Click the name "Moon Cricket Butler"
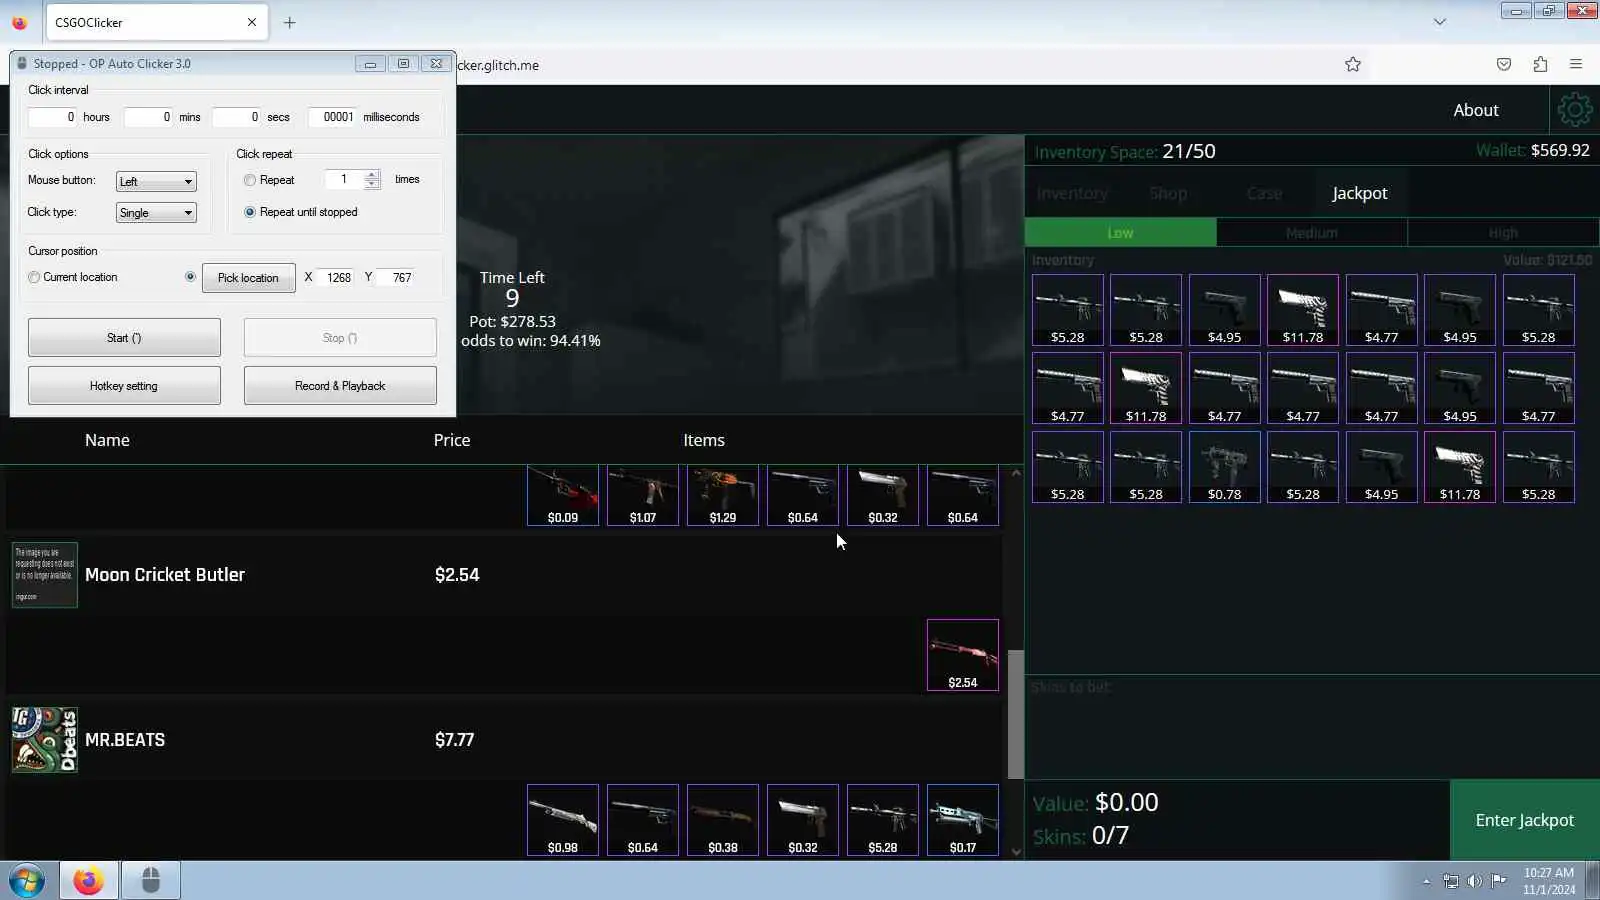This screenshot has height=900, width=1600. pyautogui.click(x=165, y=575)
